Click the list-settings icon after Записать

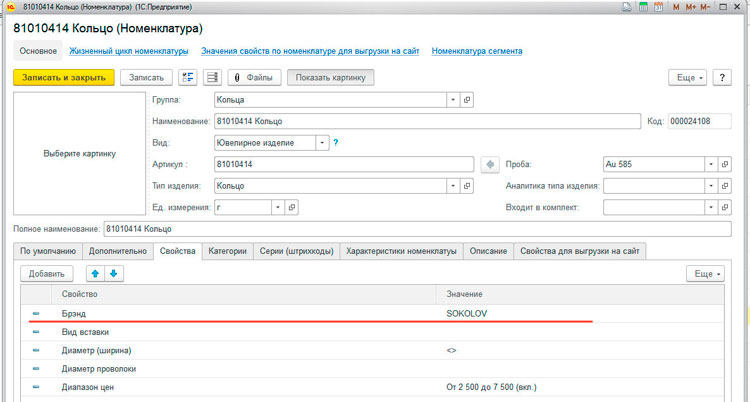tap(188, 77)
